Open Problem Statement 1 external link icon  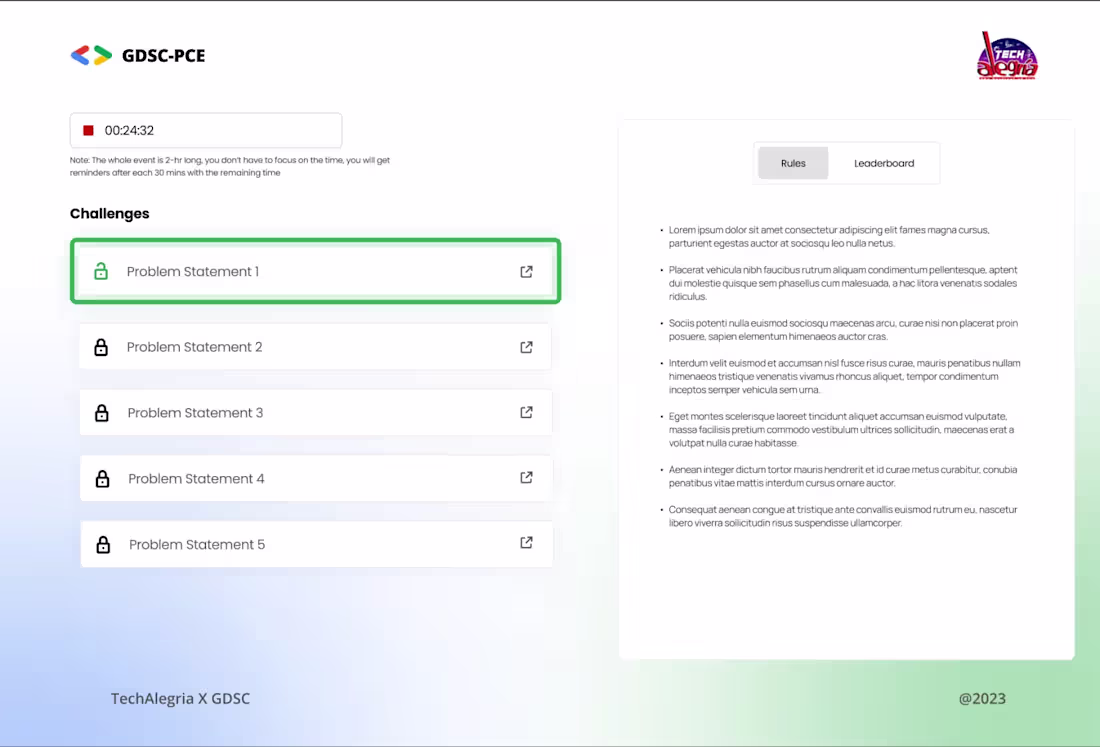(526, 272)
